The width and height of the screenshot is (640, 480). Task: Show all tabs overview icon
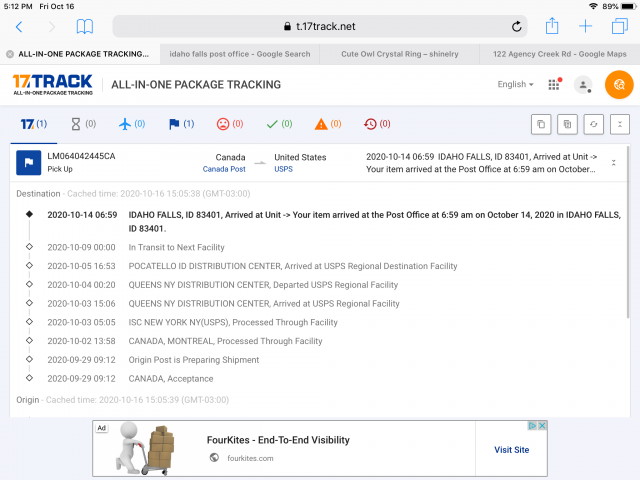tap(620, 27)
